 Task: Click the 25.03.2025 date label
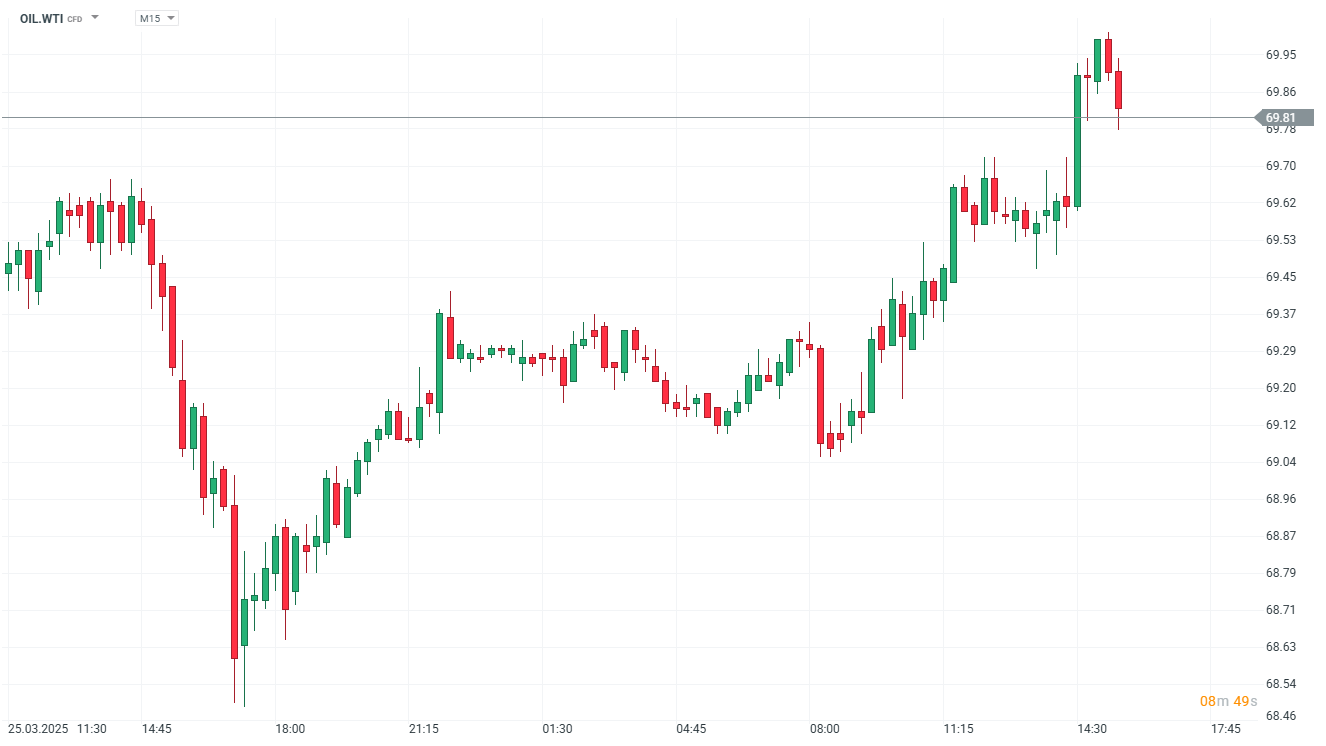[x=38, y=729]
